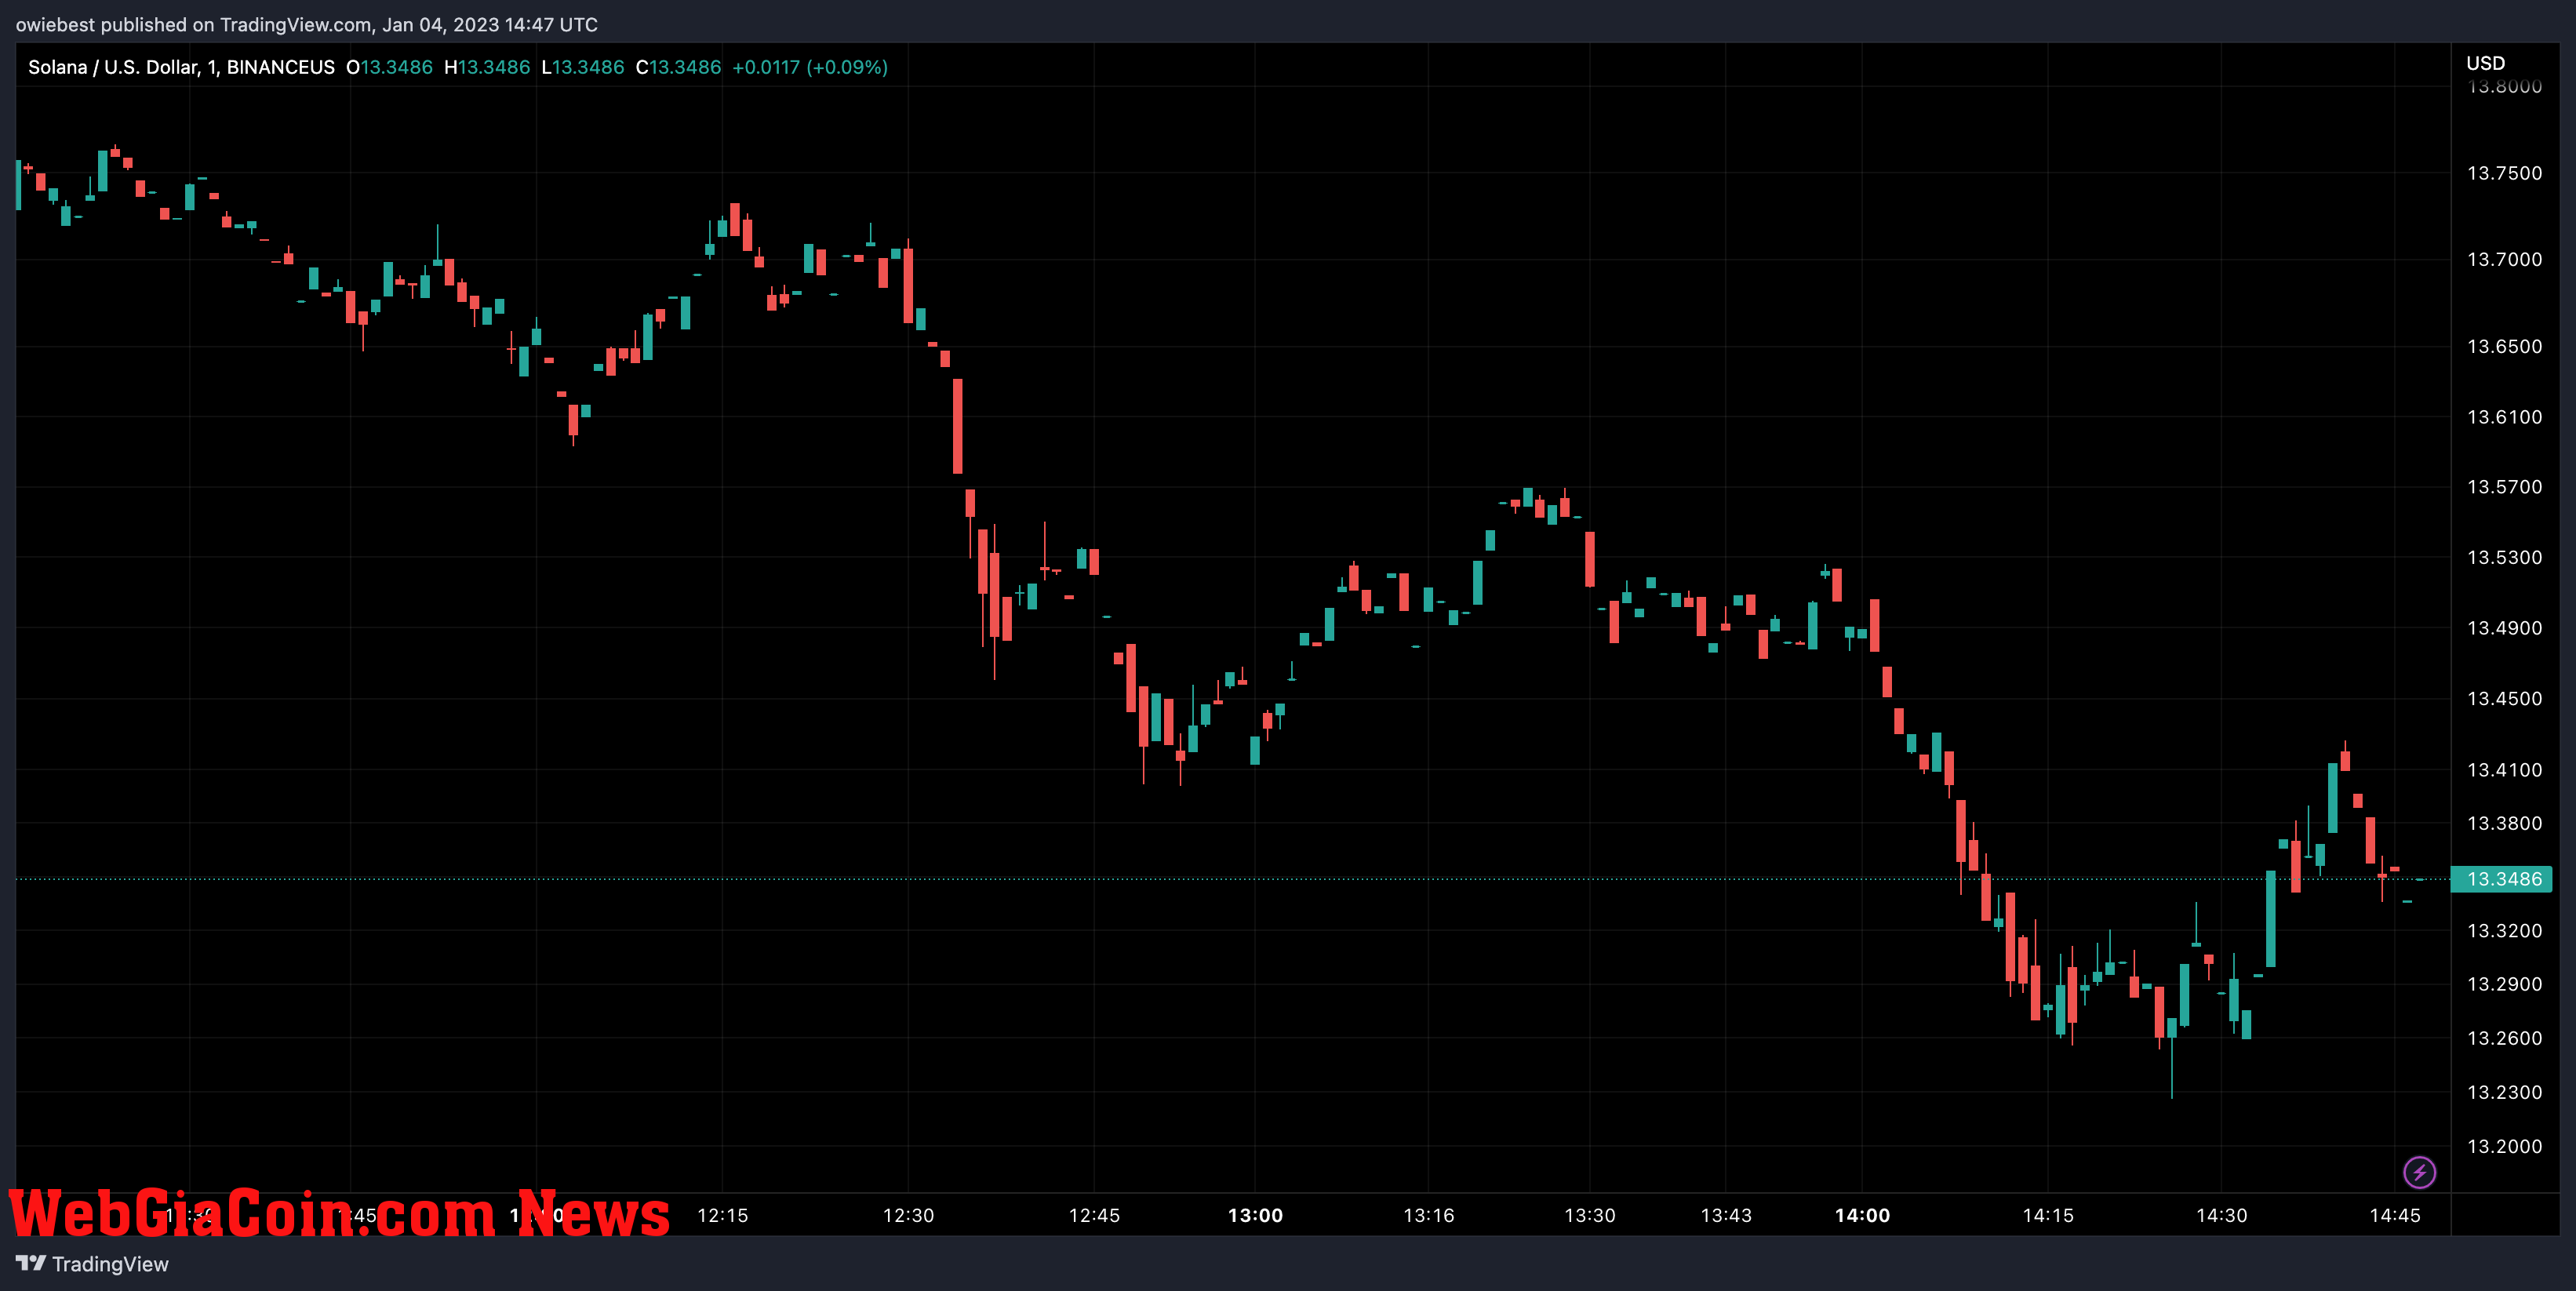Click the 13.4500 price axis label
The width and height of the screenshot is (2576, 1291).
click(x=2504, y=698)
